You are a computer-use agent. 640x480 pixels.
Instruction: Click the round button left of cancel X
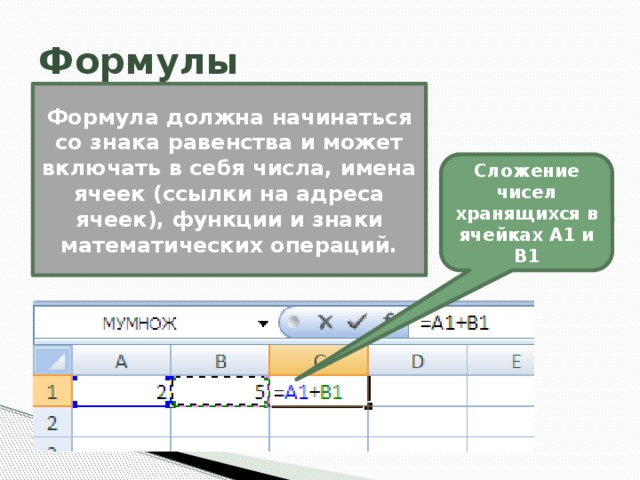click(292, 322)
